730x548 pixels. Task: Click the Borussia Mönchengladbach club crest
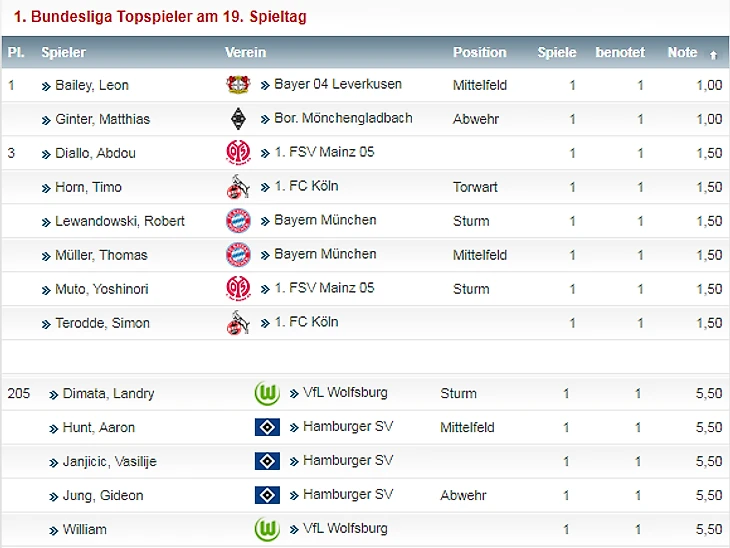pyautogui.click(x=236, y=119)
